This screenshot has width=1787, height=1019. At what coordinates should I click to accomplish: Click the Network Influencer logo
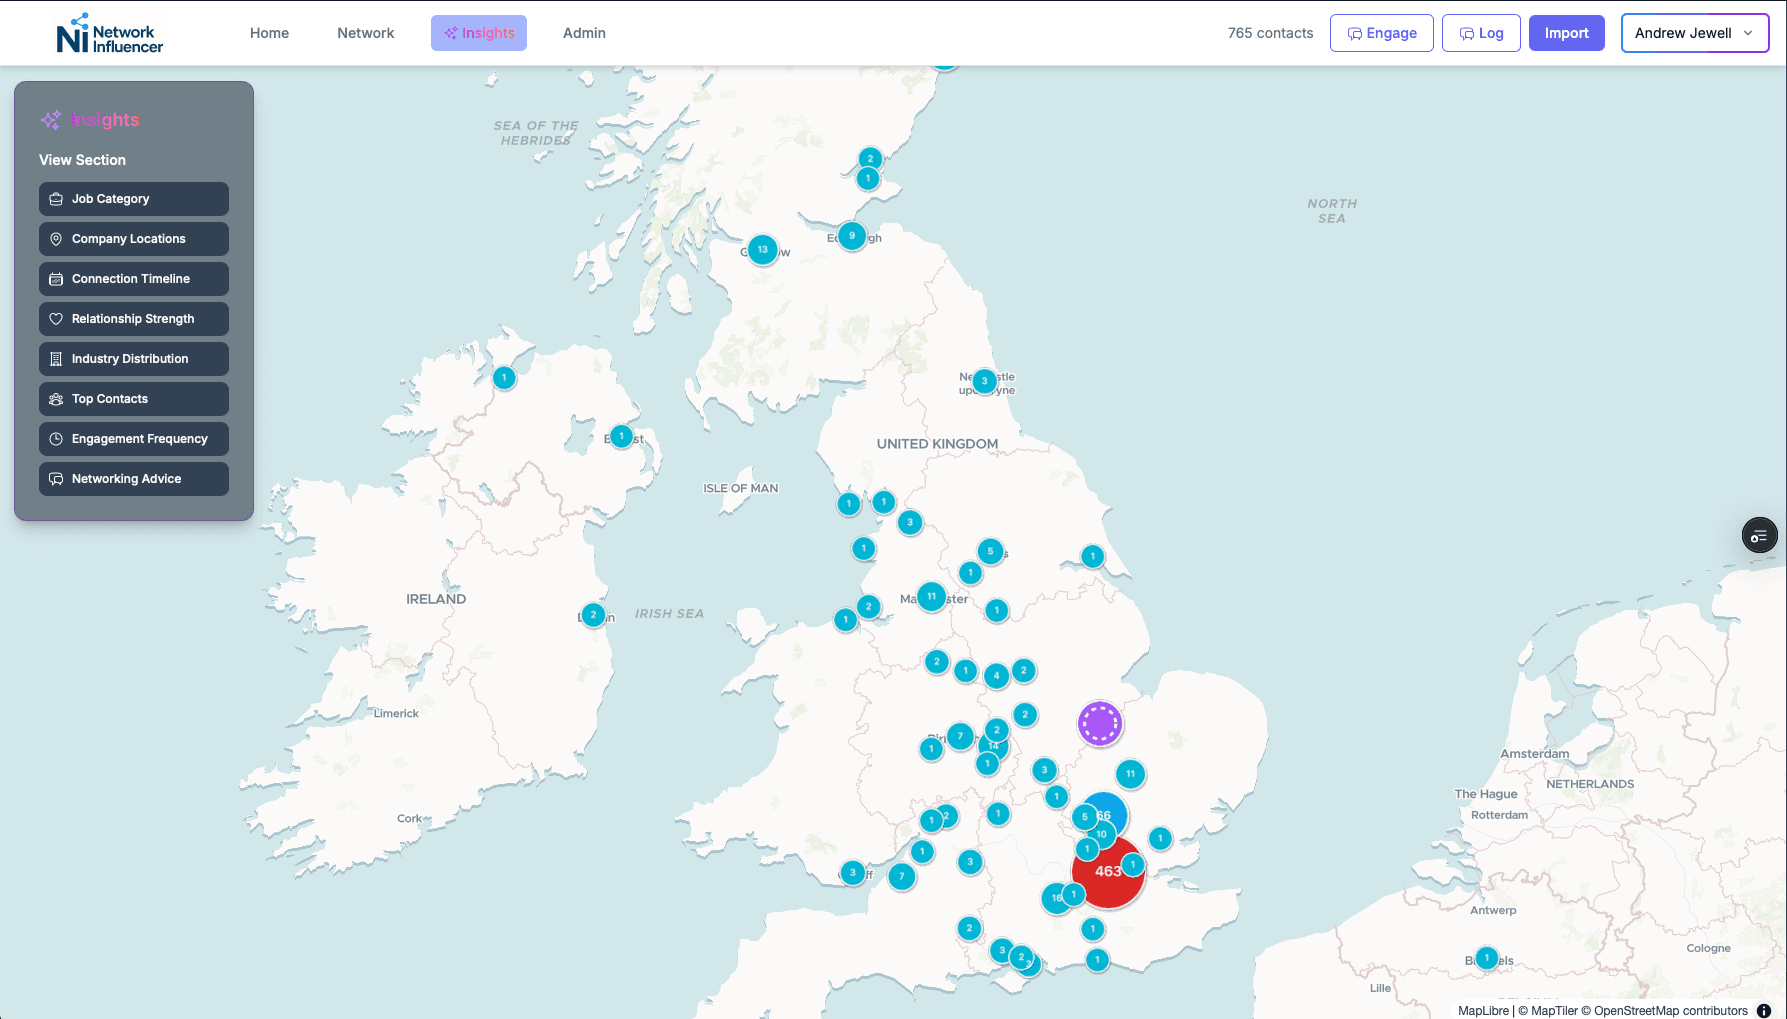(x=109, y=33)
